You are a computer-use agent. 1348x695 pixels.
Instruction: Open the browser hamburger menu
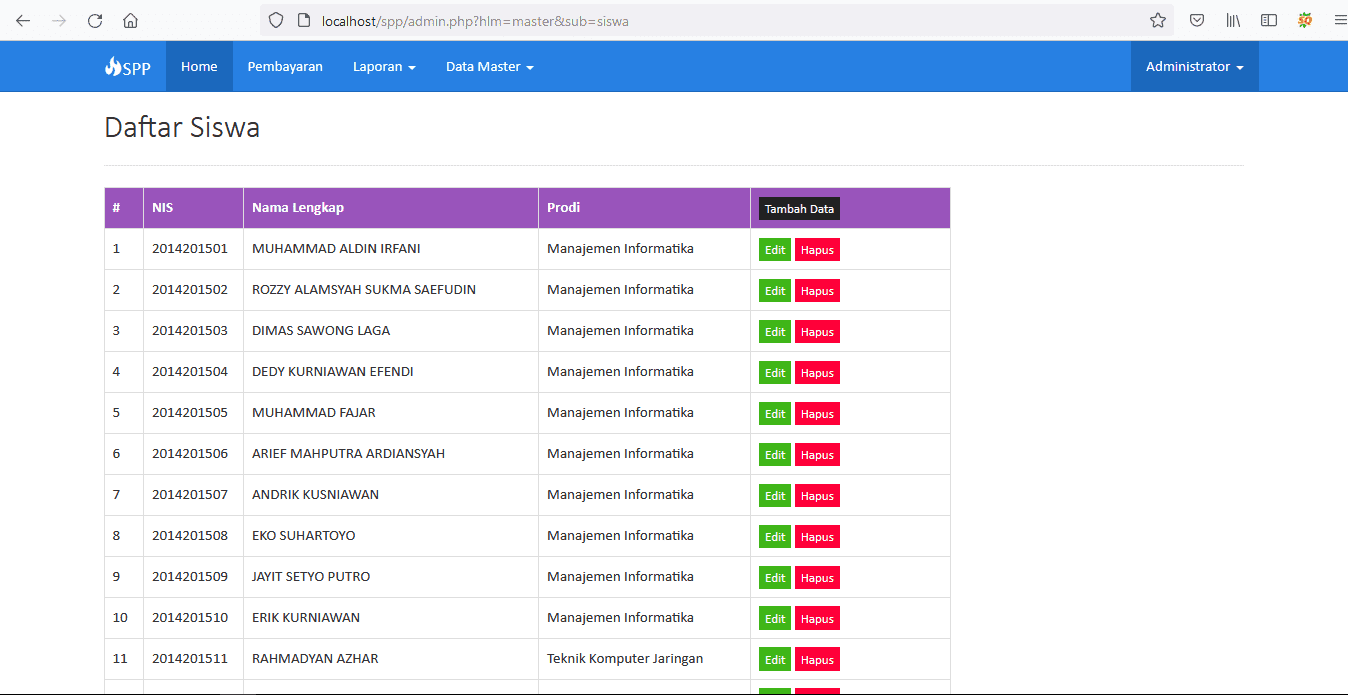[1340, 20]
